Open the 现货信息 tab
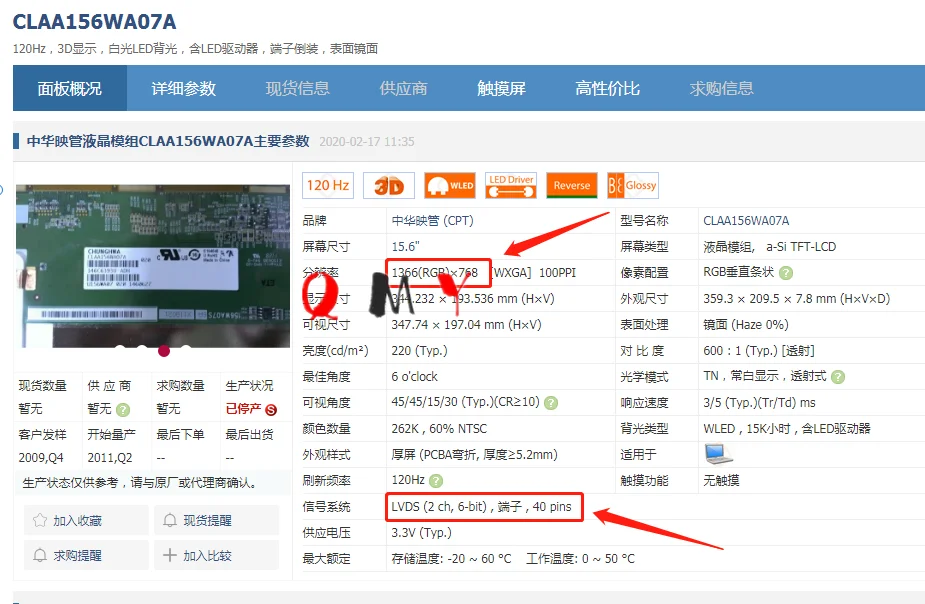The width and height of the screenshot is (925, 604). 297,88
